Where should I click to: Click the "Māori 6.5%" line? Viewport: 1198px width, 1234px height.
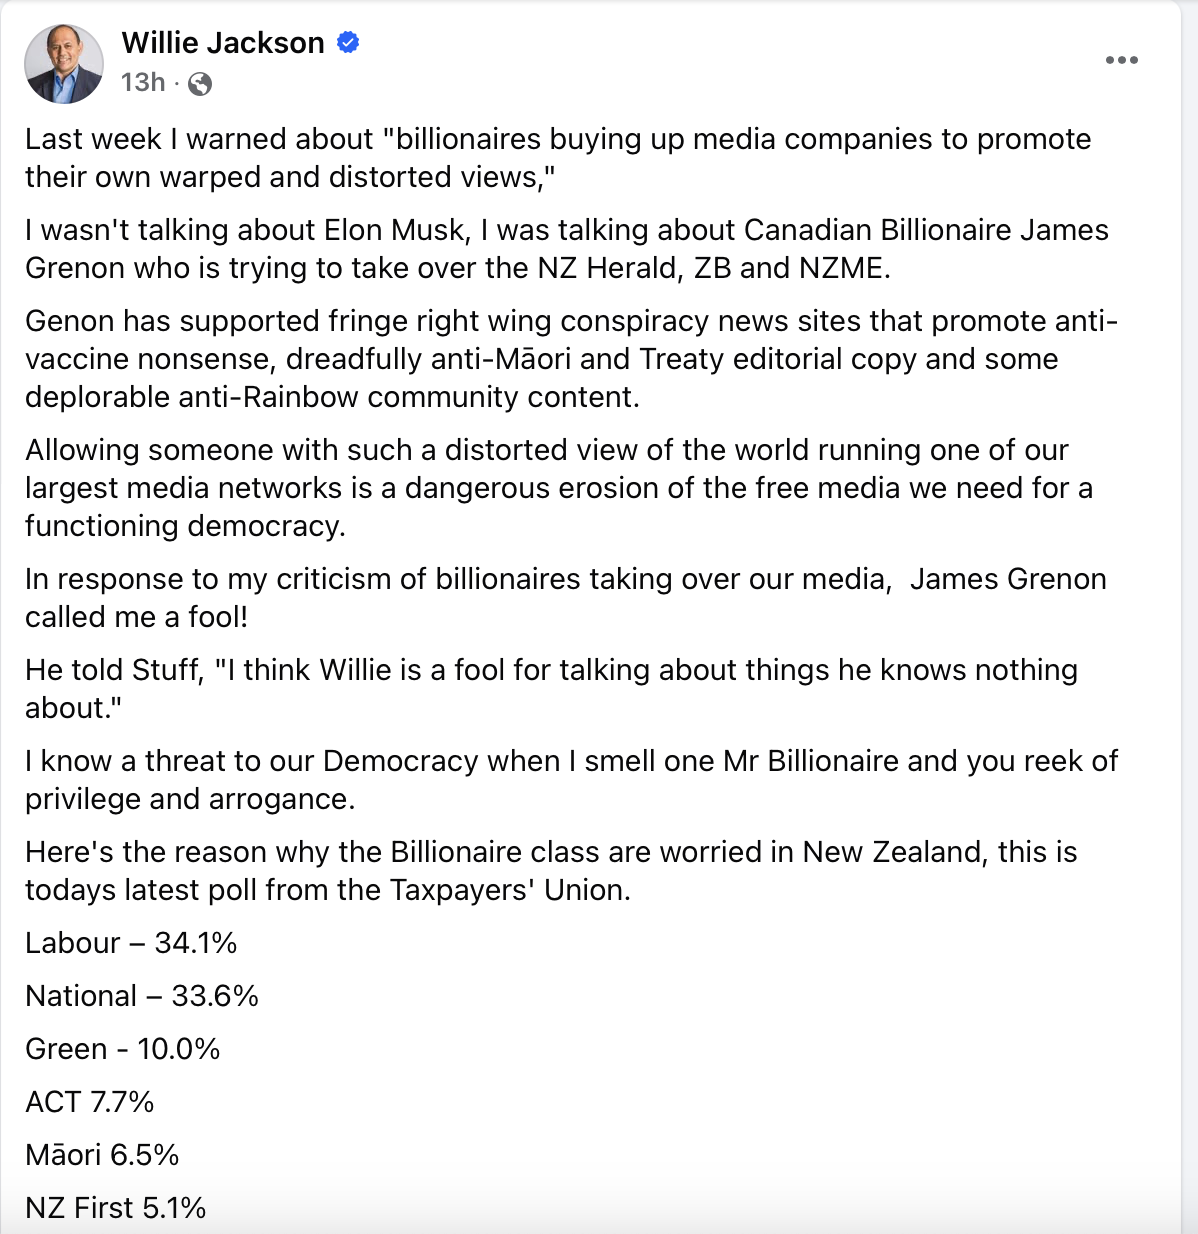pyautogui.click(x=102, y=1155)
